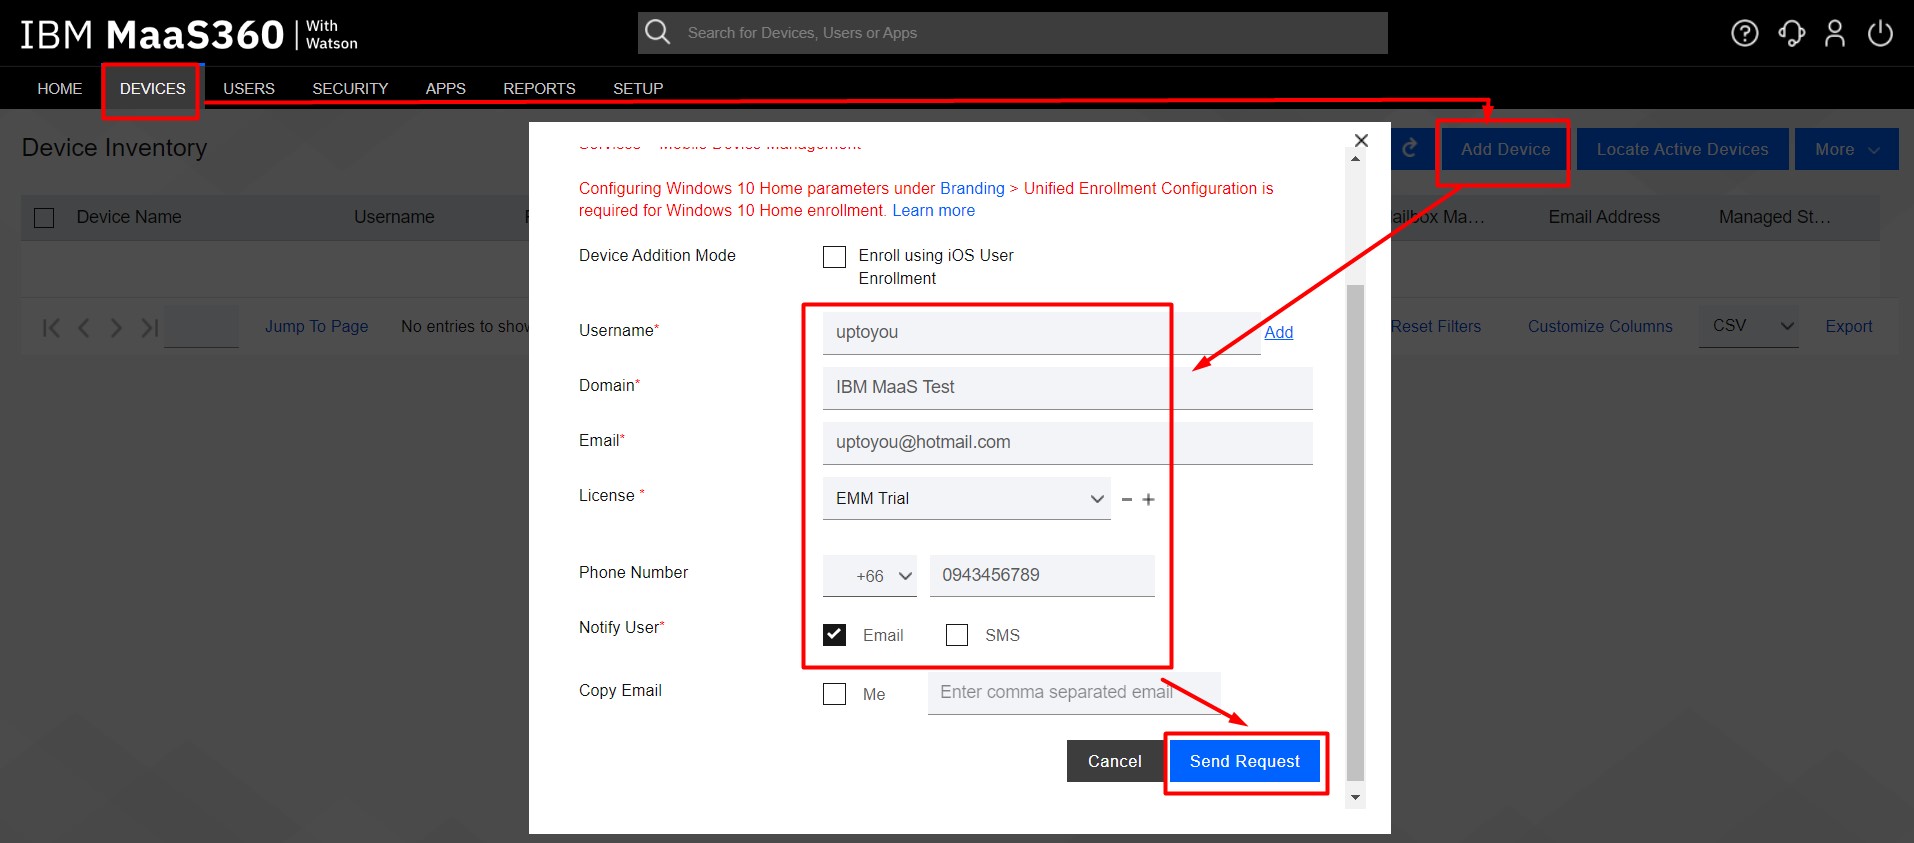Image resolution: width=1914 pixels, height=843 pixels.
Task: Click the Username column header
Action: [394, 217]
